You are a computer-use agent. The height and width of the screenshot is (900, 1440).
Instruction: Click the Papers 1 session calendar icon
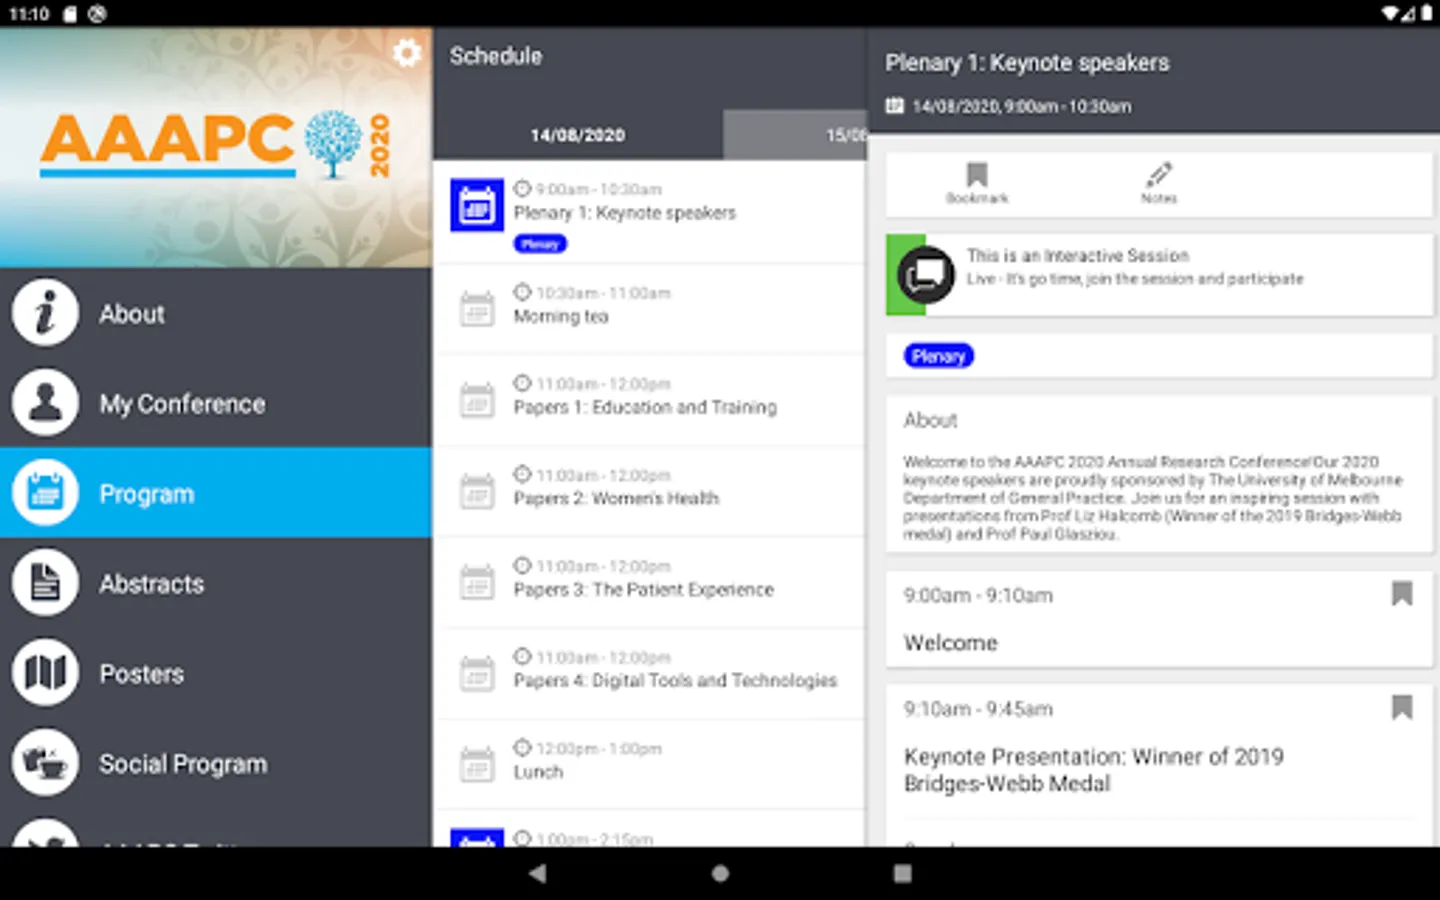pyautogui.click(x=477, y=400)
